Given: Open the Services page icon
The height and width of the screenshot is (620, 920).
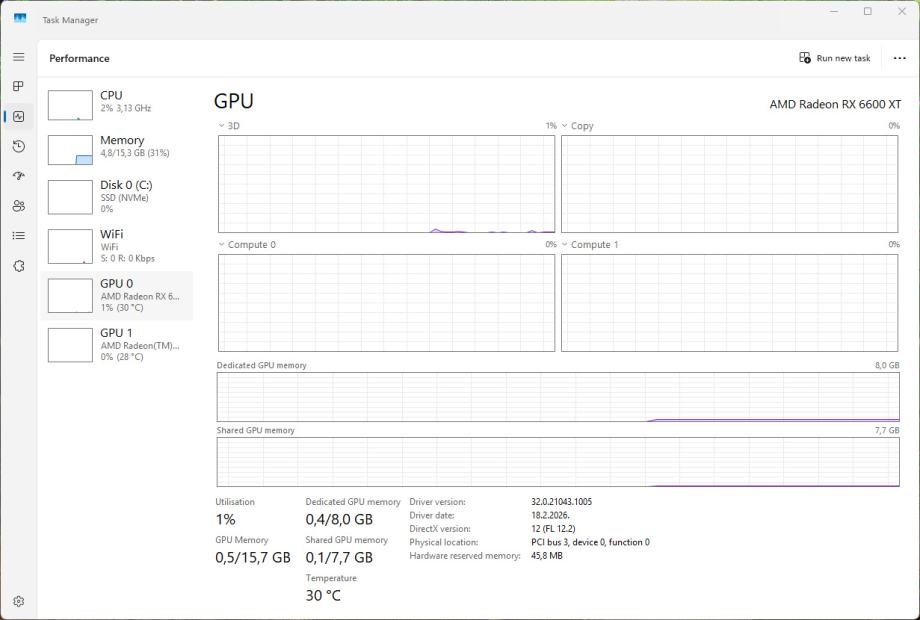Looking at the screenshot, I should point(18,266).
